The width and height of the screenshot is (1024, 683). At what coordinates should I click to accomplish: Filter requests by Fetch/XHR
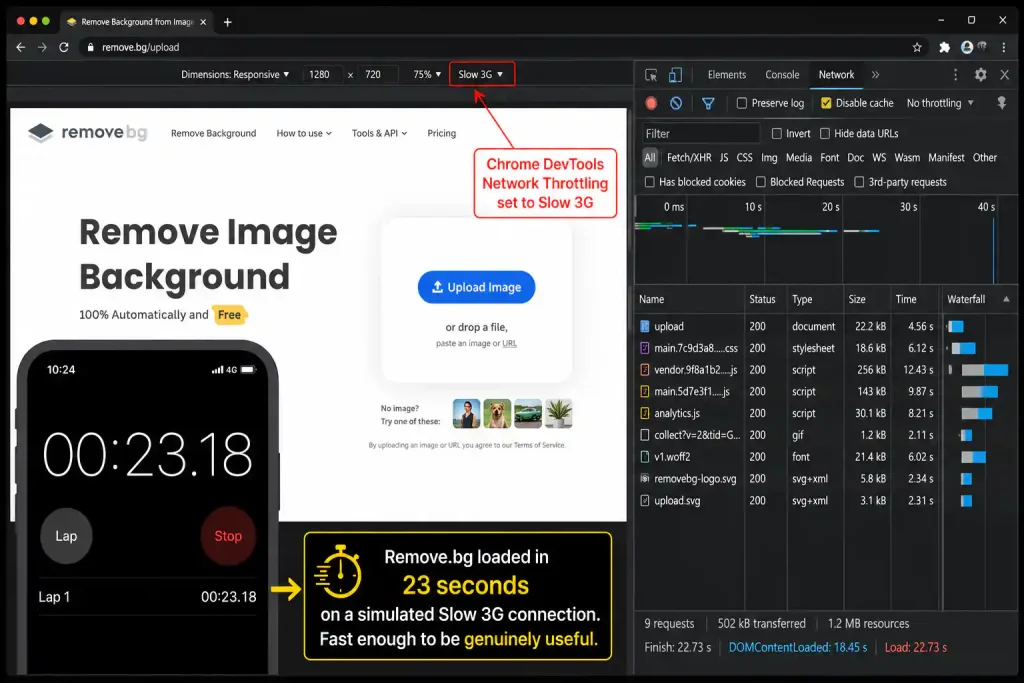(x=689, y=157)
